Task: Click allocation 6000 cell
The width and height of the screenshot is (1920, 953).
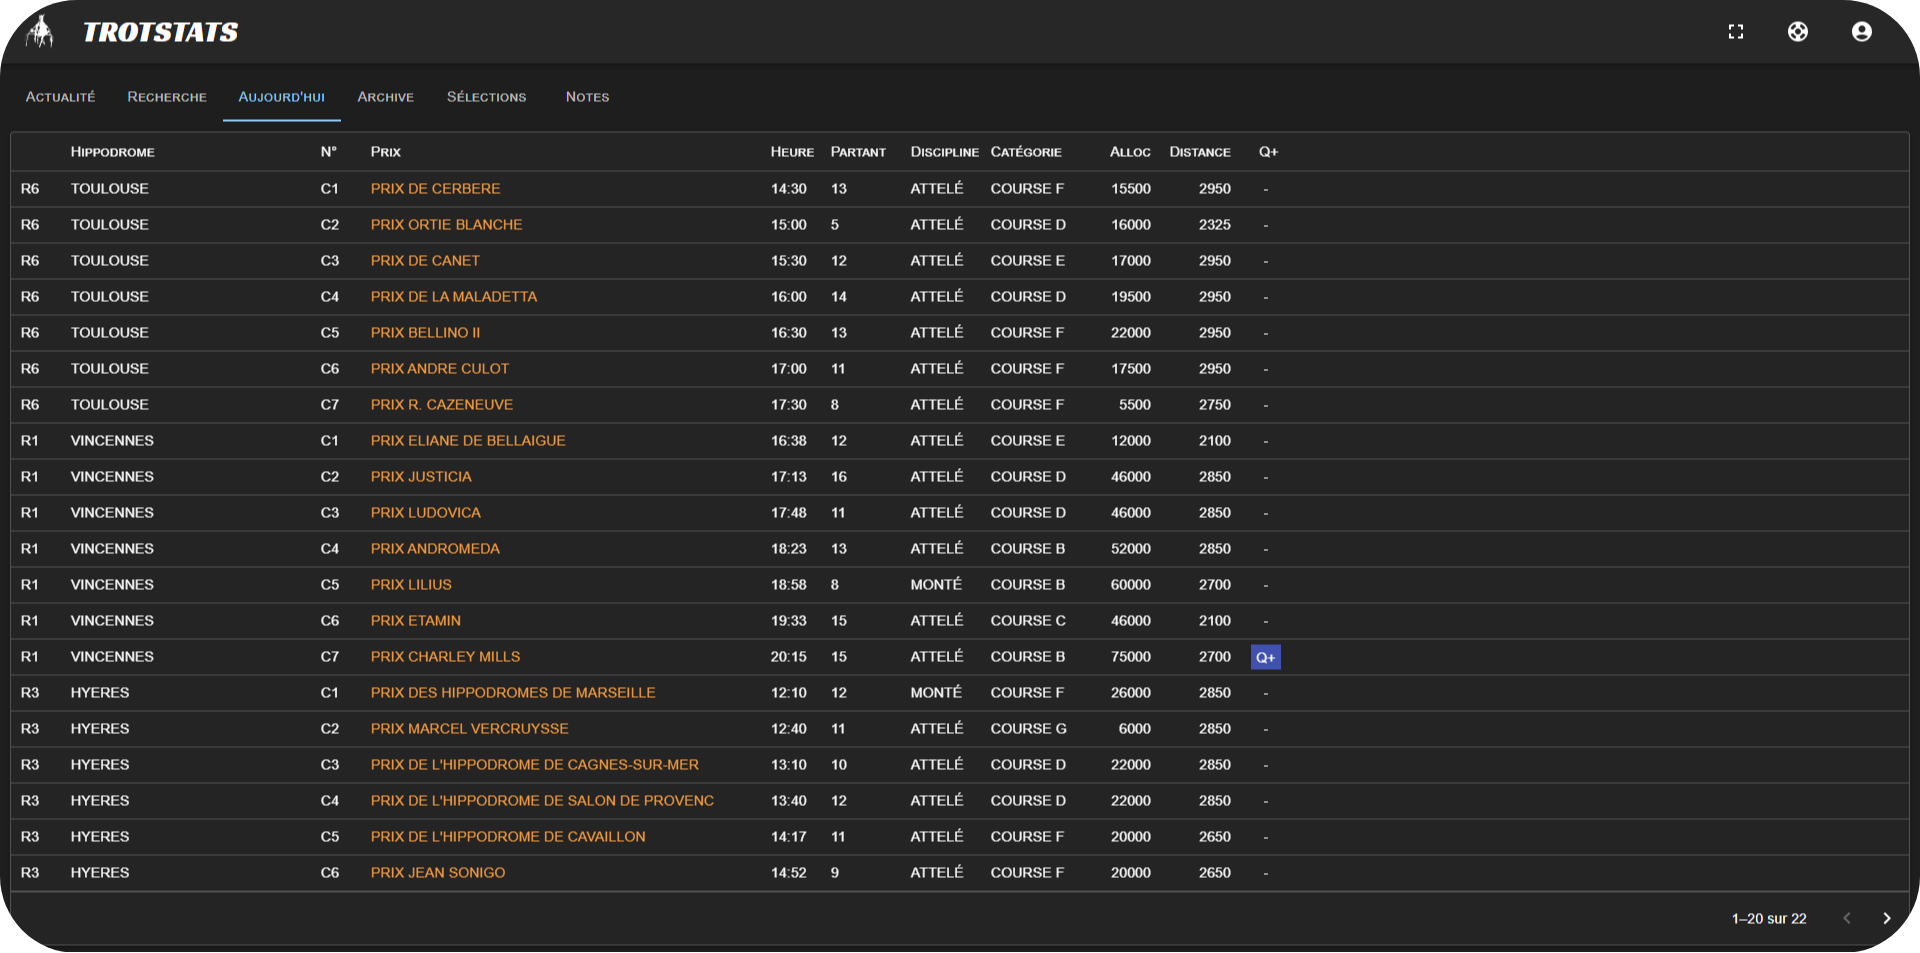Action: coord(1135,729)
